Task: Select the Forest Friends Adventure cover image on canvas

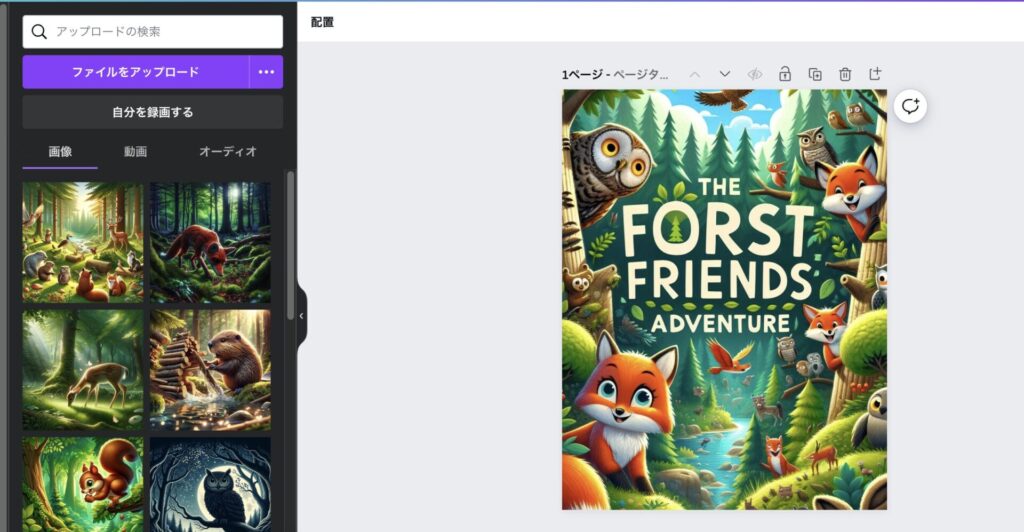Action: click(x=724, y=300)
